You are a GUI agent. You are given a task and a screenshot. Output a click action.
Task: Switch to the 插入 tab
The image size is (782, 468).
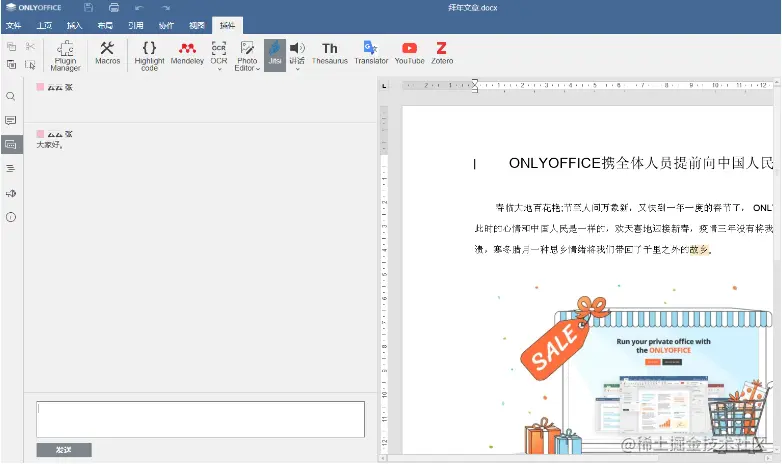point(74,25)
